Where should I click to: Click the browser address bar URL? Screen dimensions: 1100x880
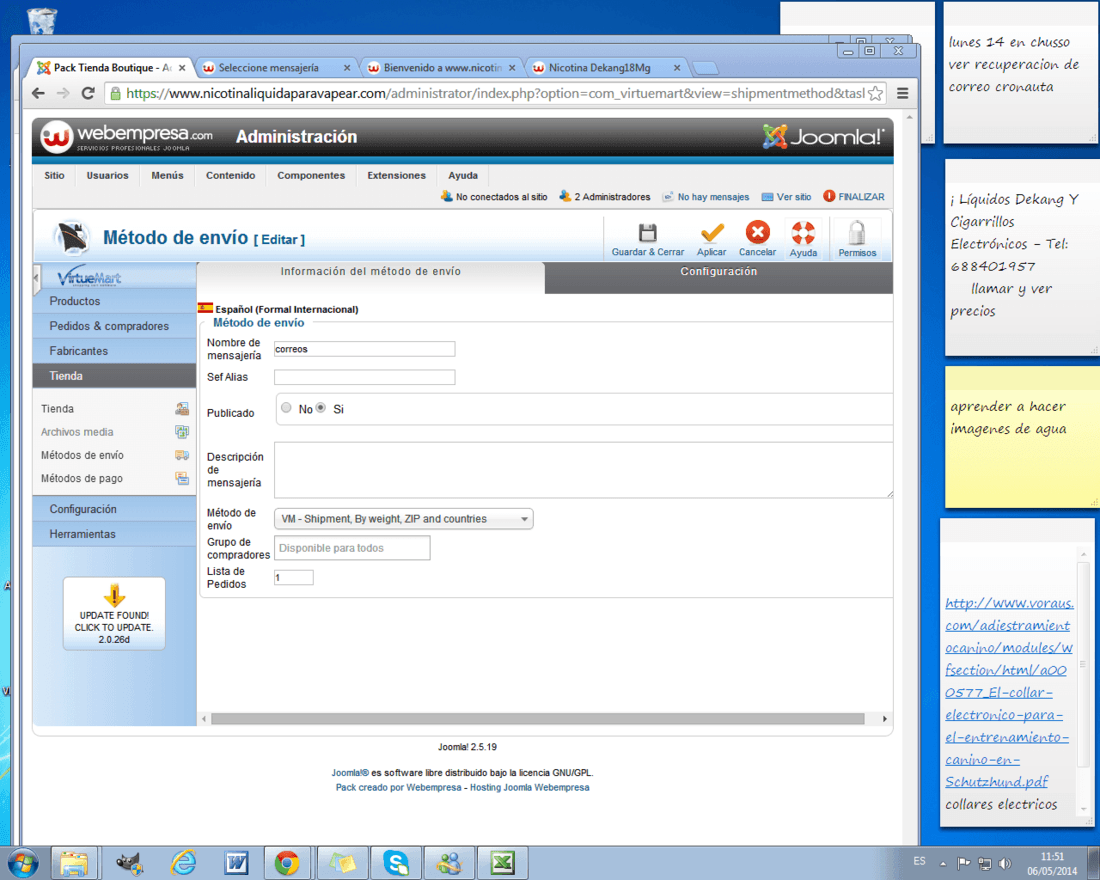[x=495, y=93]
